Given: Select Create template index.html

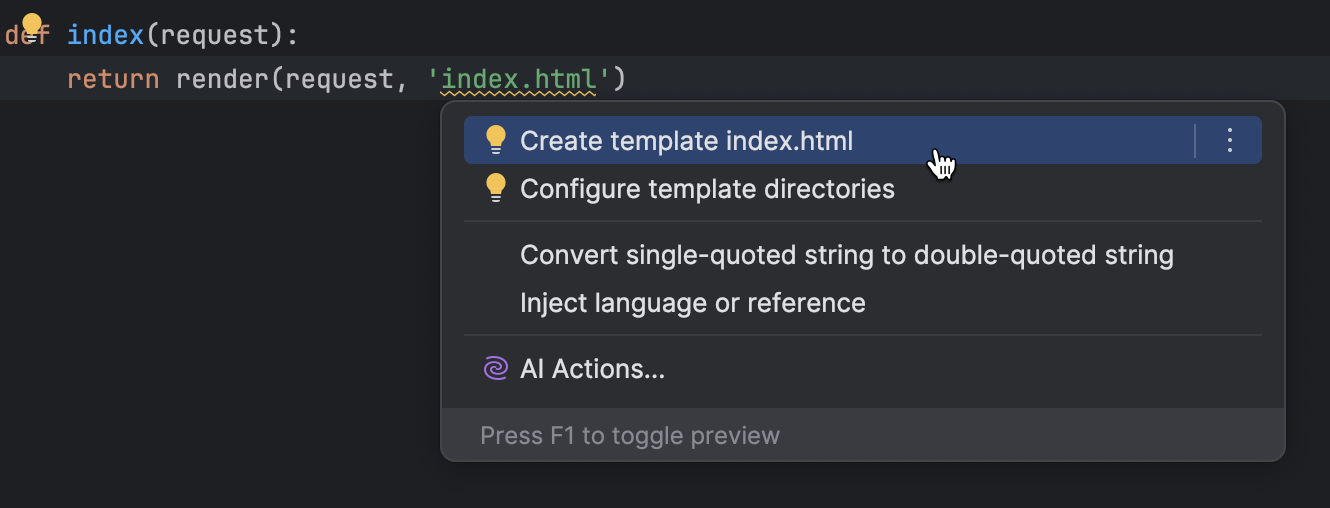Looking at the screenshot, I should (686, 141).
